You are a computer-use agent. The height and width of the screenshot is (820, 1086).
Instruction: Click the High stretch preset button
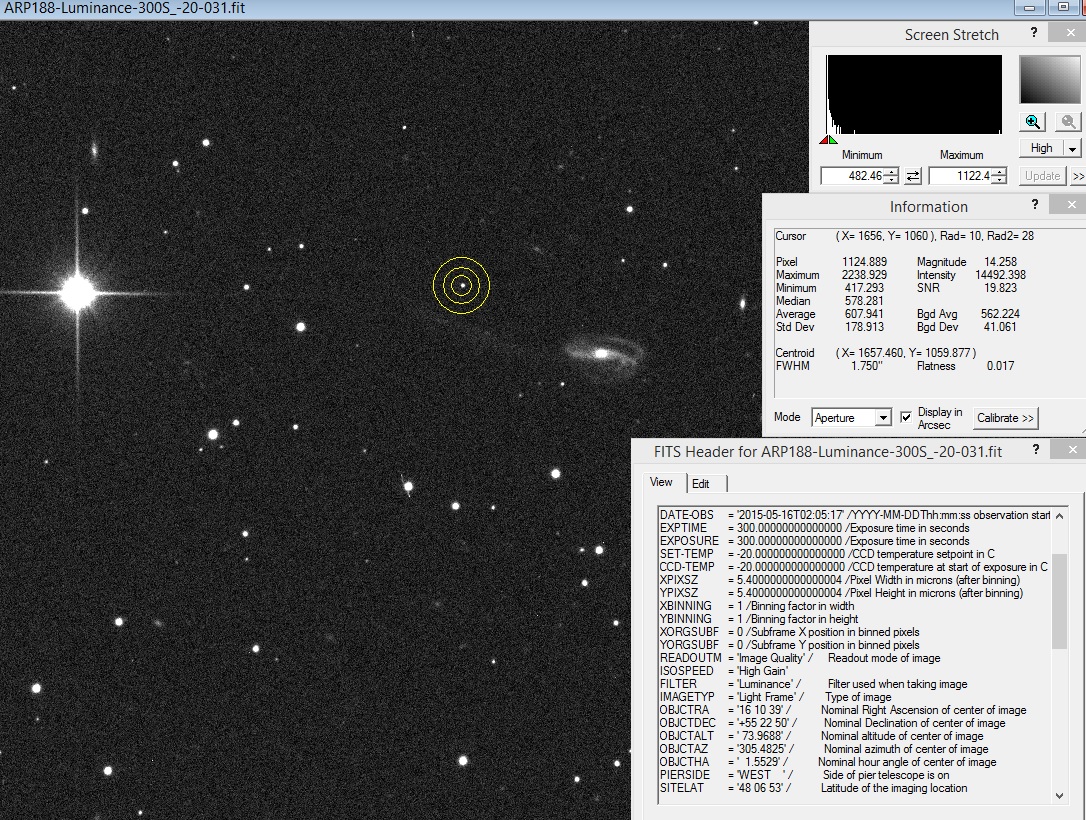[1041, 148]
